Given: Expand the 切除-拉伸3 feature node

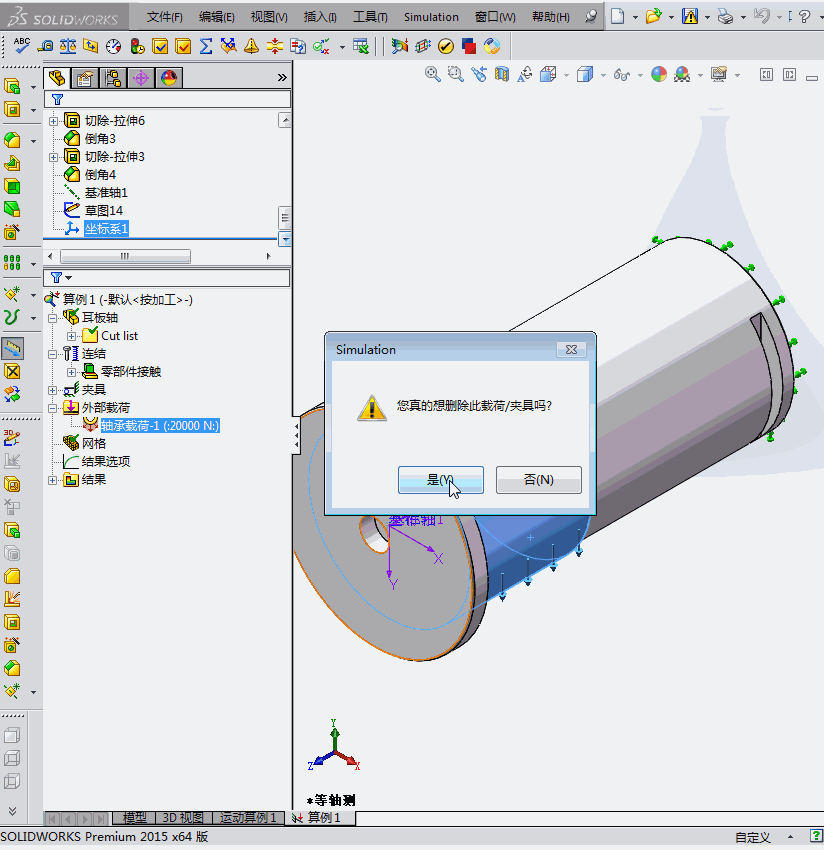Looking at the screenshot, I should coord(53,157).
